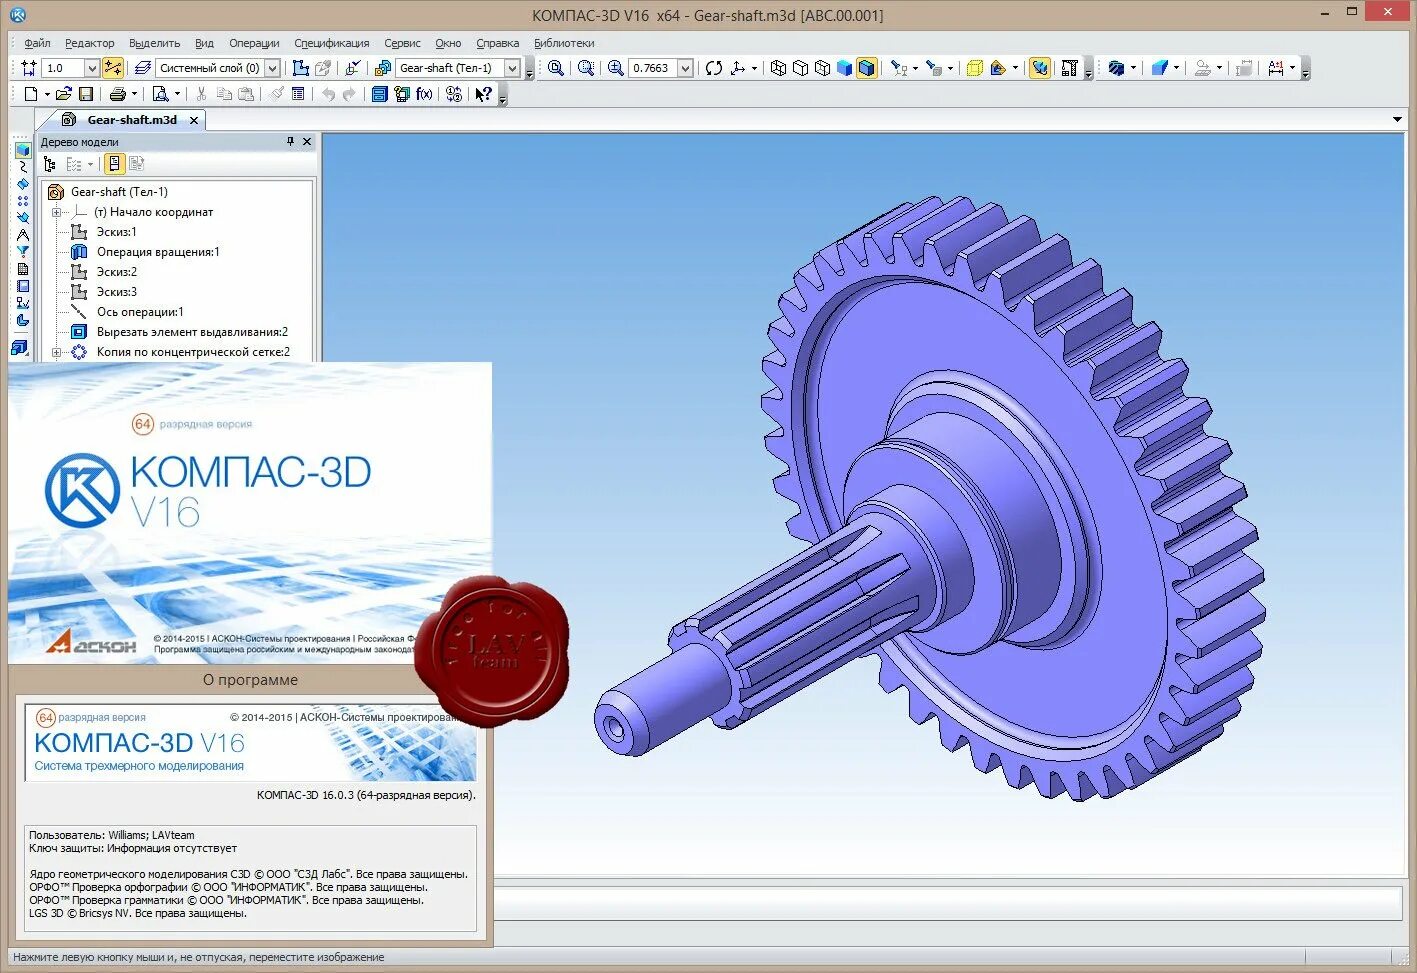Open the variables f(x) panel
The image size is (1417, 973).
click(425, 94)
